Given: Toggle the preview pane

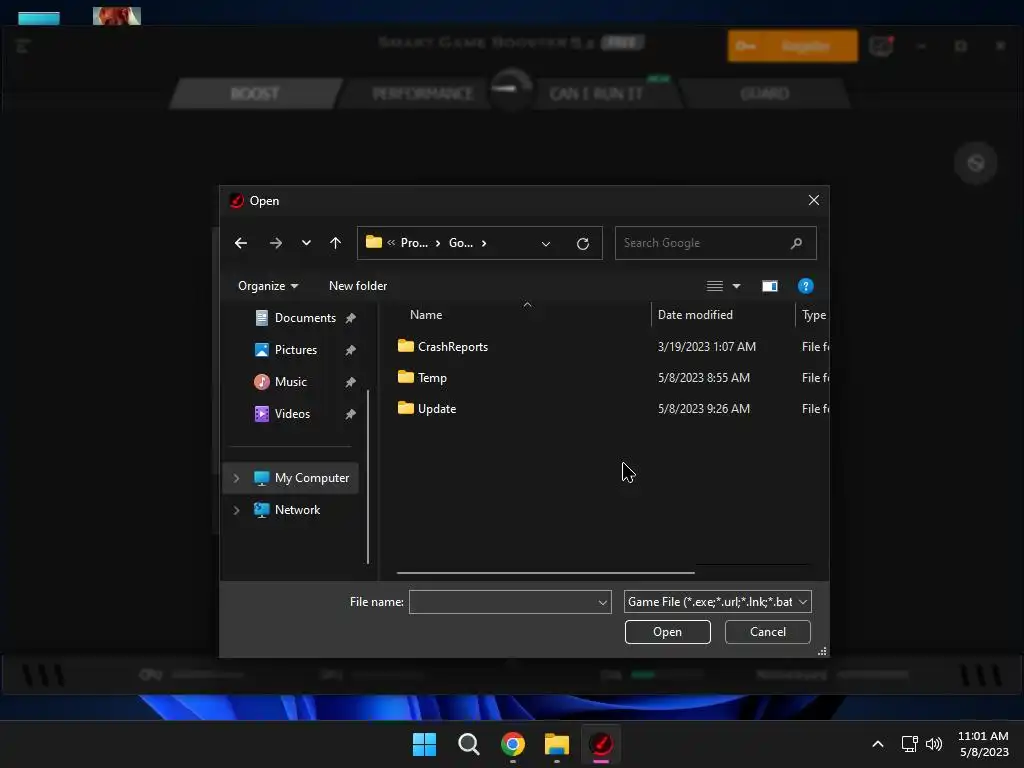Looking at the screenshot, I should click(x=770, y=286).
